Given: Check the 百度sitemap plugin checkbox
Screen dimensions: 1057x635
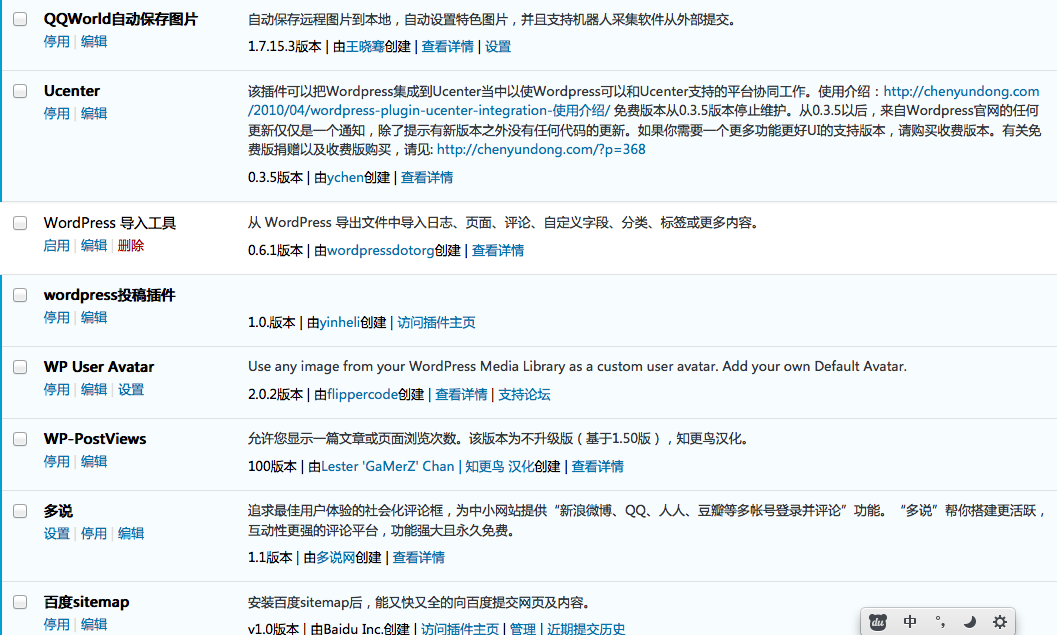Looking at the screenshot, I should click(20, 602).
